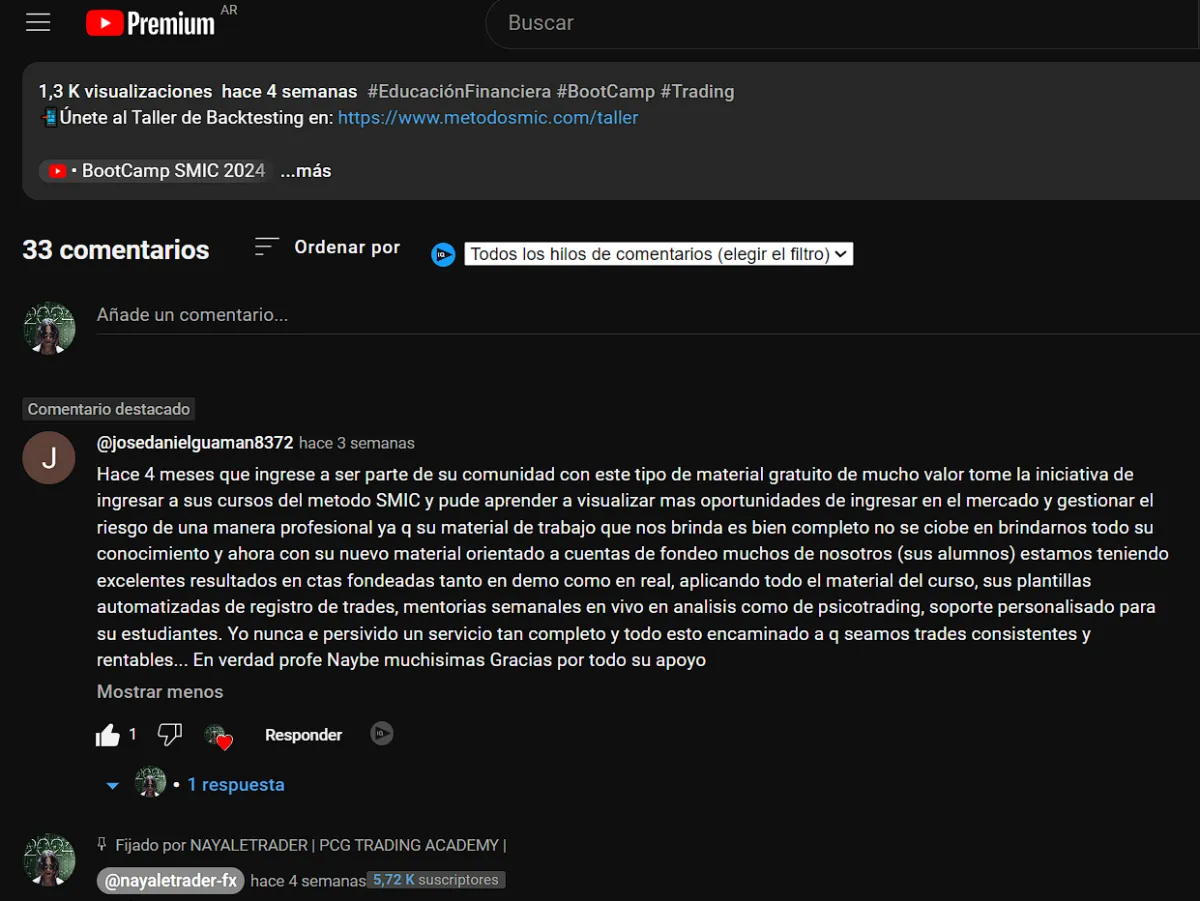Open the metodosmic.com/taller link
Viewport: 1200px width, 901px height.
point(488,118)
